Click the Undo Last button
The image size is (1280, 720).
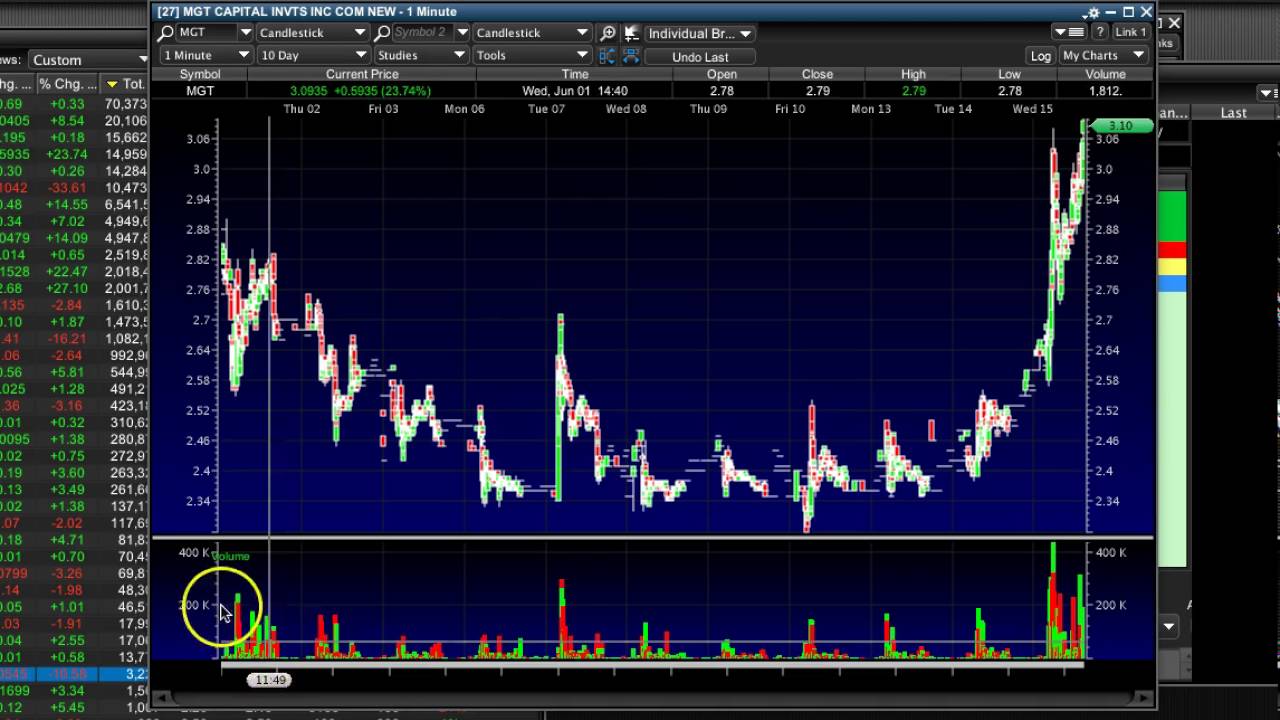point(700,57)
